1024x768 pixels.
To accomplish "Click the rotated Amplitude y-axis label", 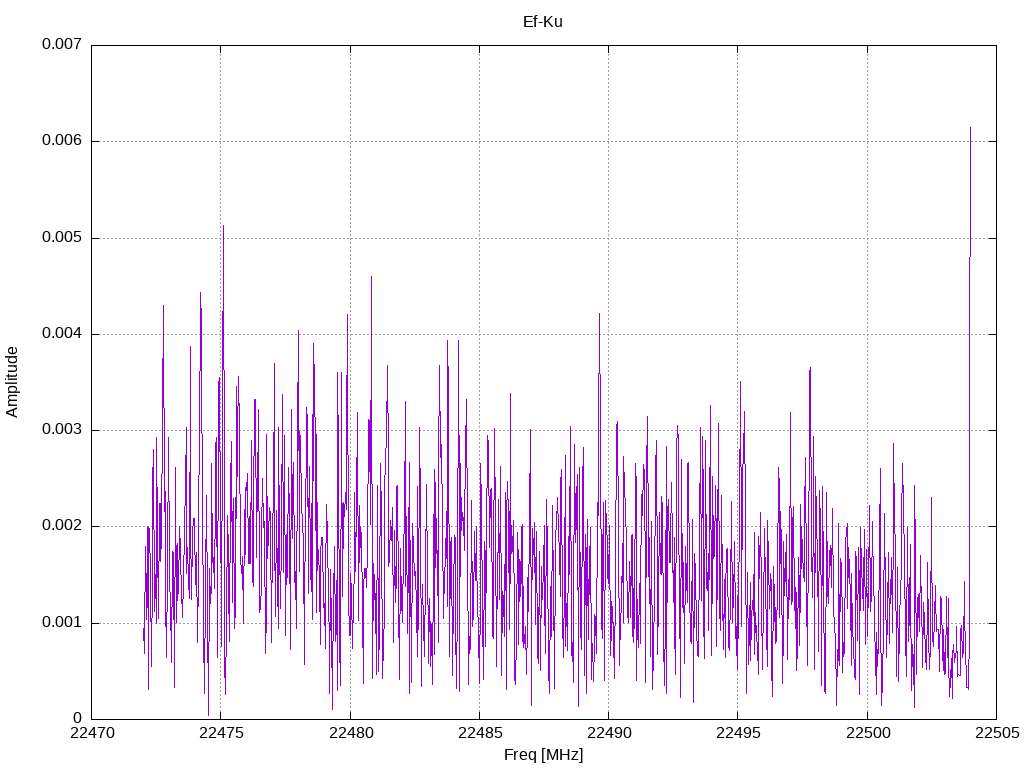I will click(13, 381).
